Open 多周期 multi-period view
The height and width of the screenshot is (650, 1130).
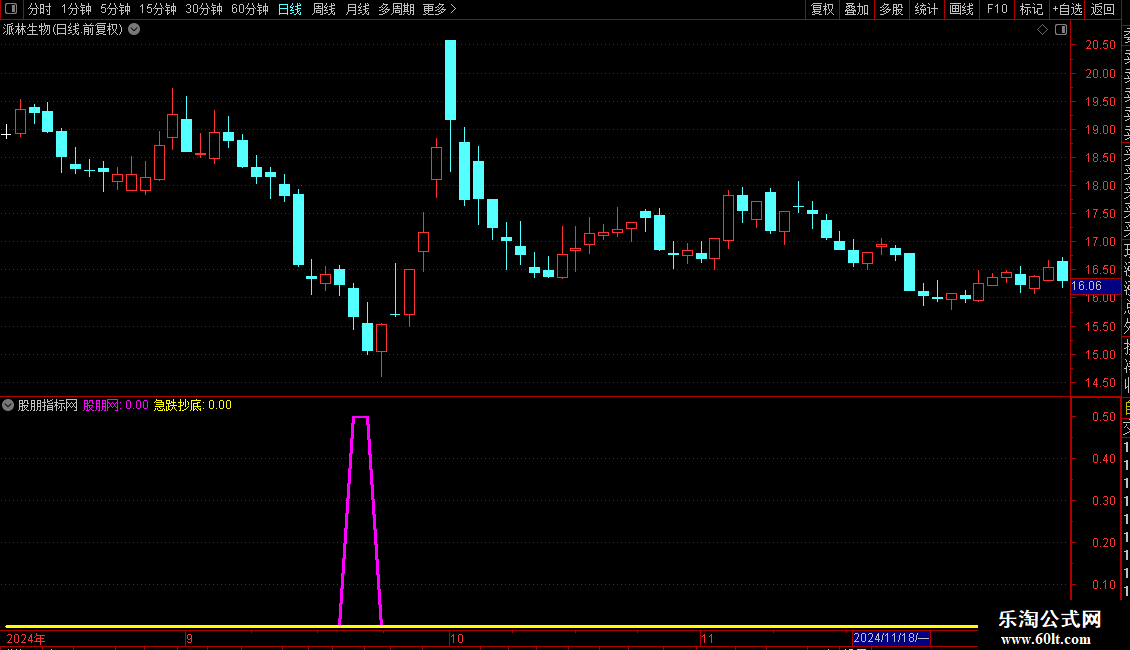[x=396, y=9]
